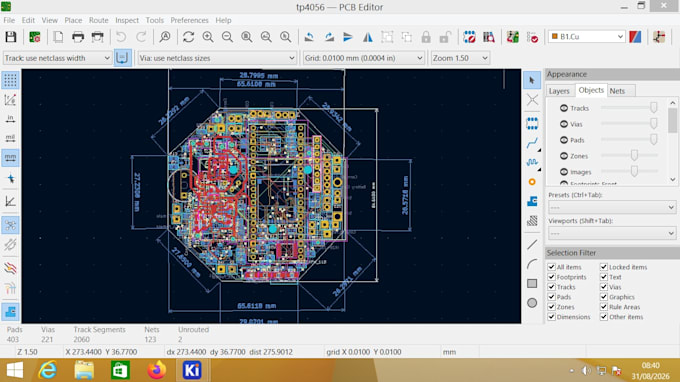This screenshot has width=680, height=382.
Task: Open the B1.Cu layer selector
Action: point(587,37)
